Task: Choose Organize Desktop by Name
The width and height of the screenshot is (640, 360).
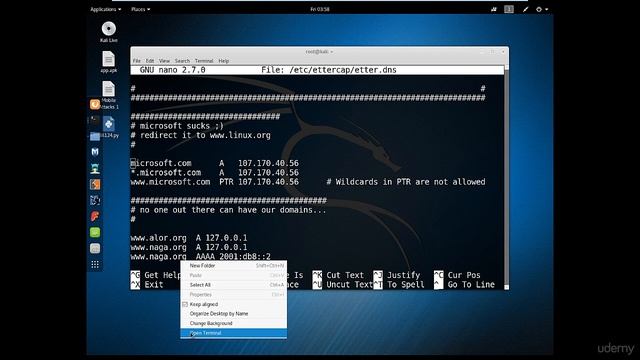Action: [233, 313]
